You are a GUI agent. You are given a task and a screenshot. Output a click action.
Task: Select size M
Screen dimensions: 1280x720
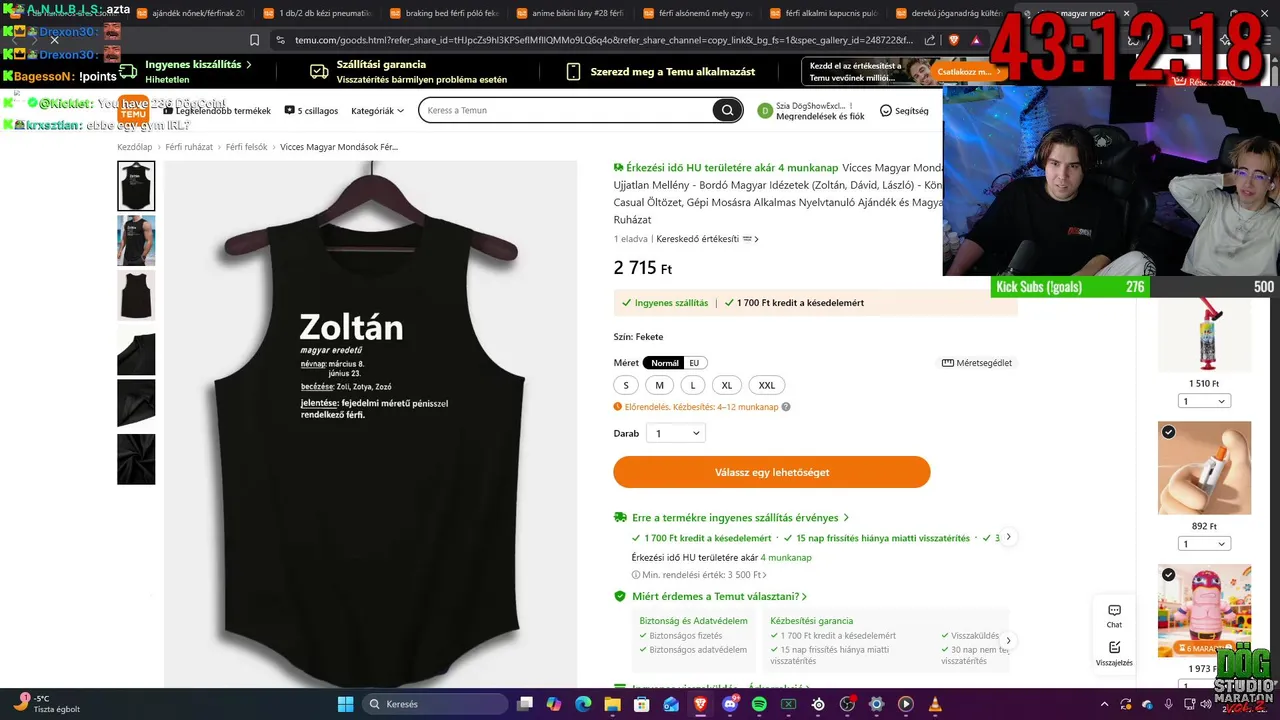click(659, 385)
